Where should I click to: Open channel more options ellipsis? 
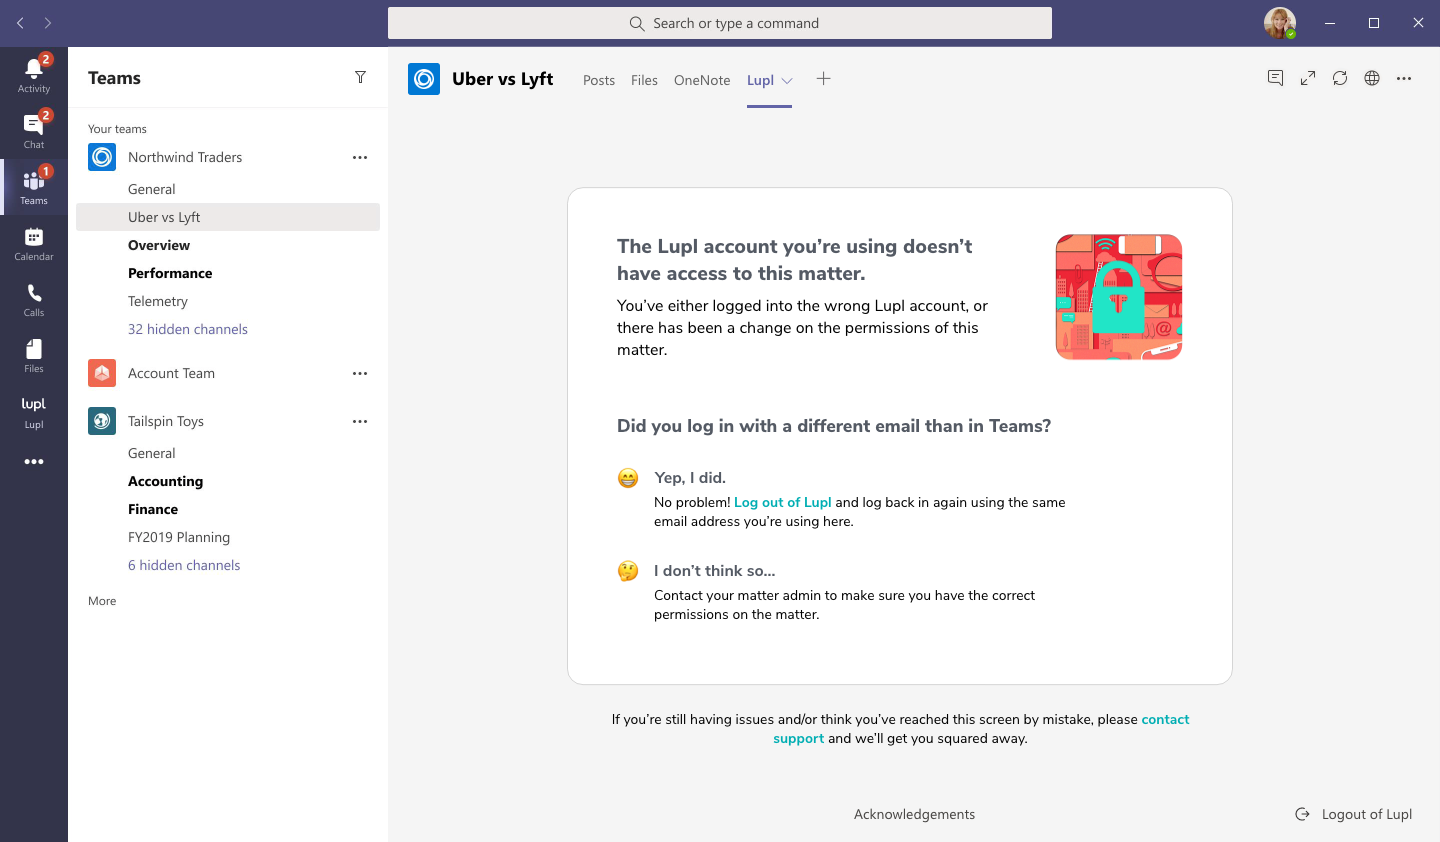point(1404,78)
